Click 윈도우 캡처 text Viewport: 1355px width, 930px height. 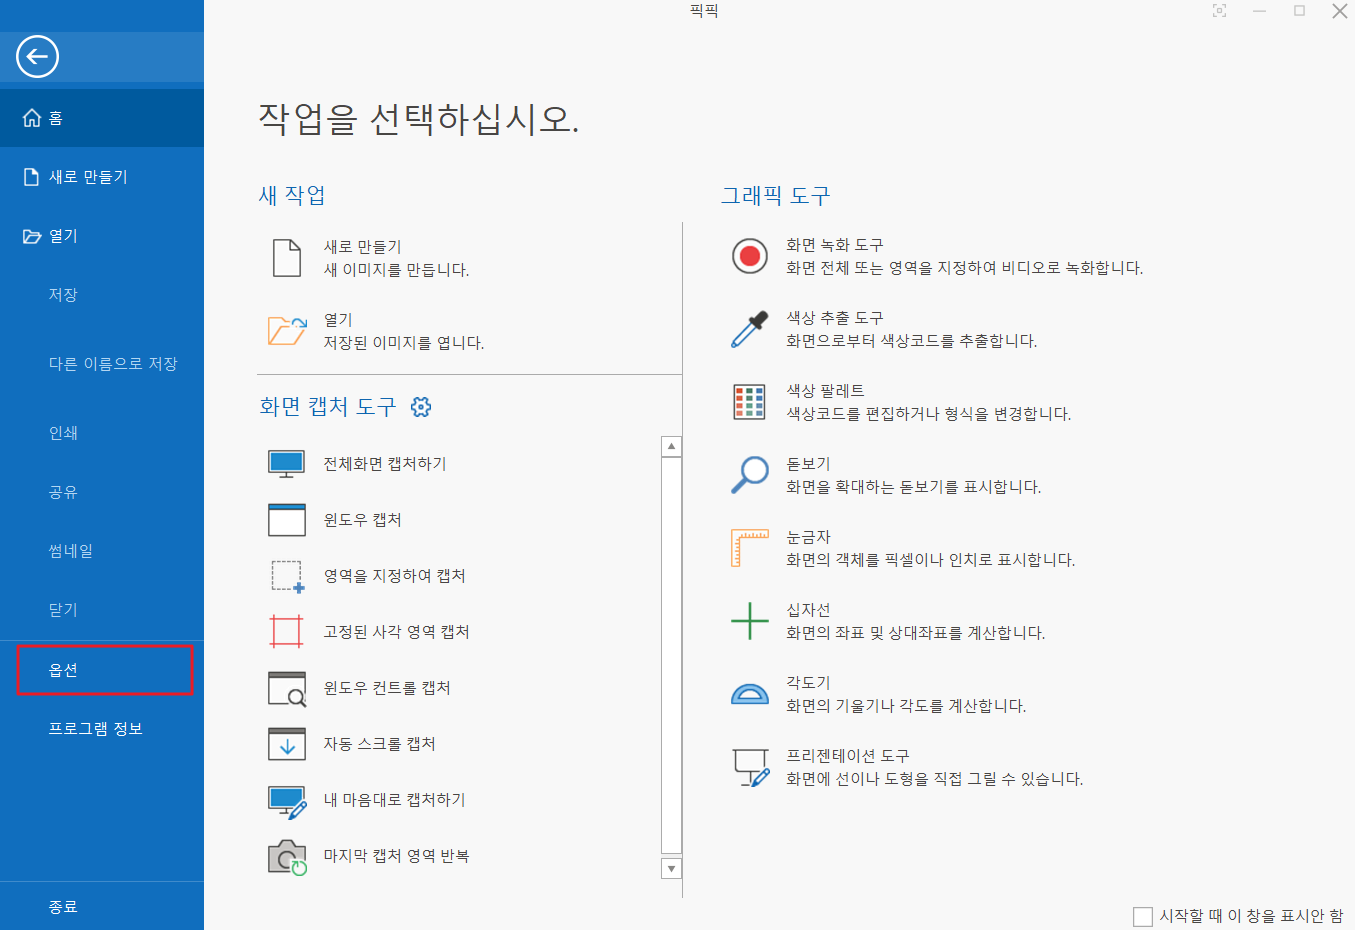point(362,520)
